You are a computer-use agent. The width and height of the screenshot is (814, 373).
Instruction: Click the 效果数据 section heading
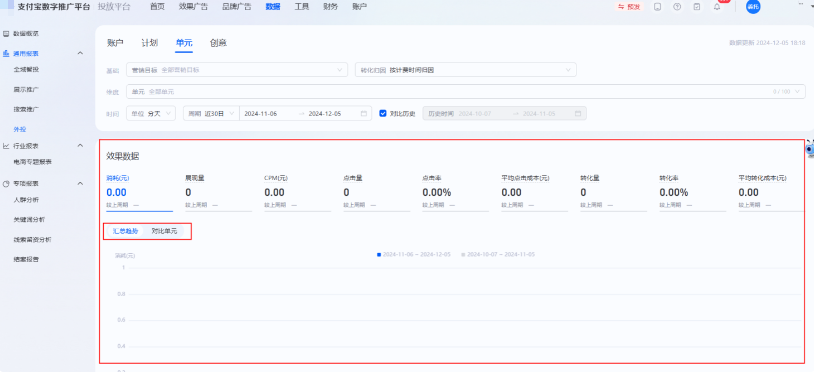point(123,156)
